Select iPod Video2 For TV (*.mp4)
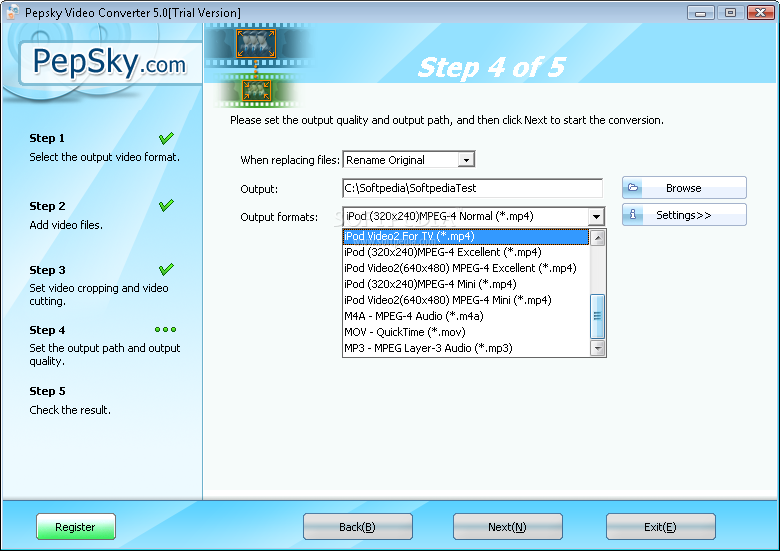Screen dimensions: 780x551 (x=466, y=236)
